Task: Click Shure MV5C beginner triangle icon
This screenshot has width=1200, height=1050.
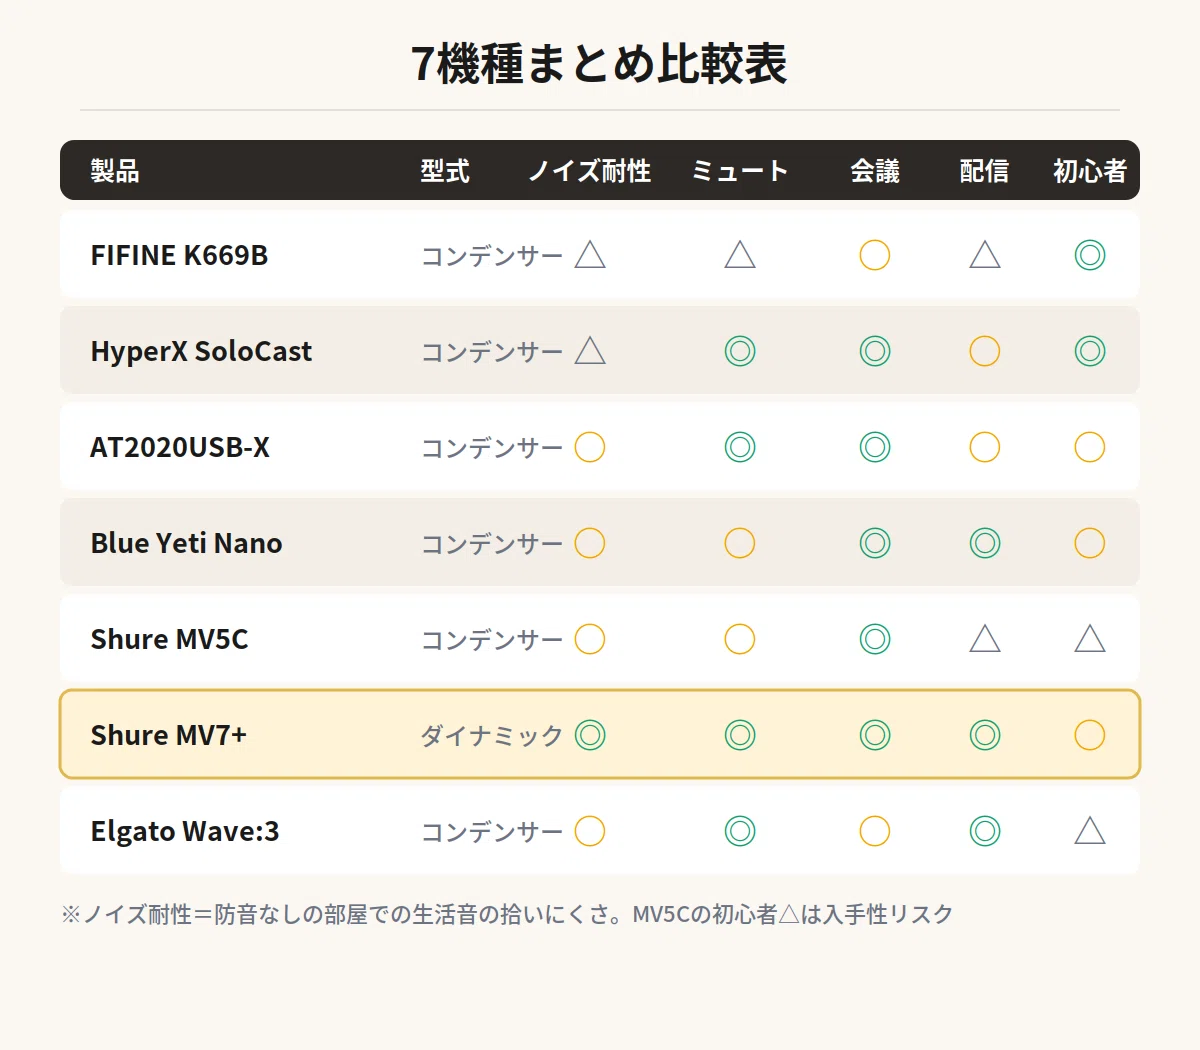Action: pos(1090,639)
